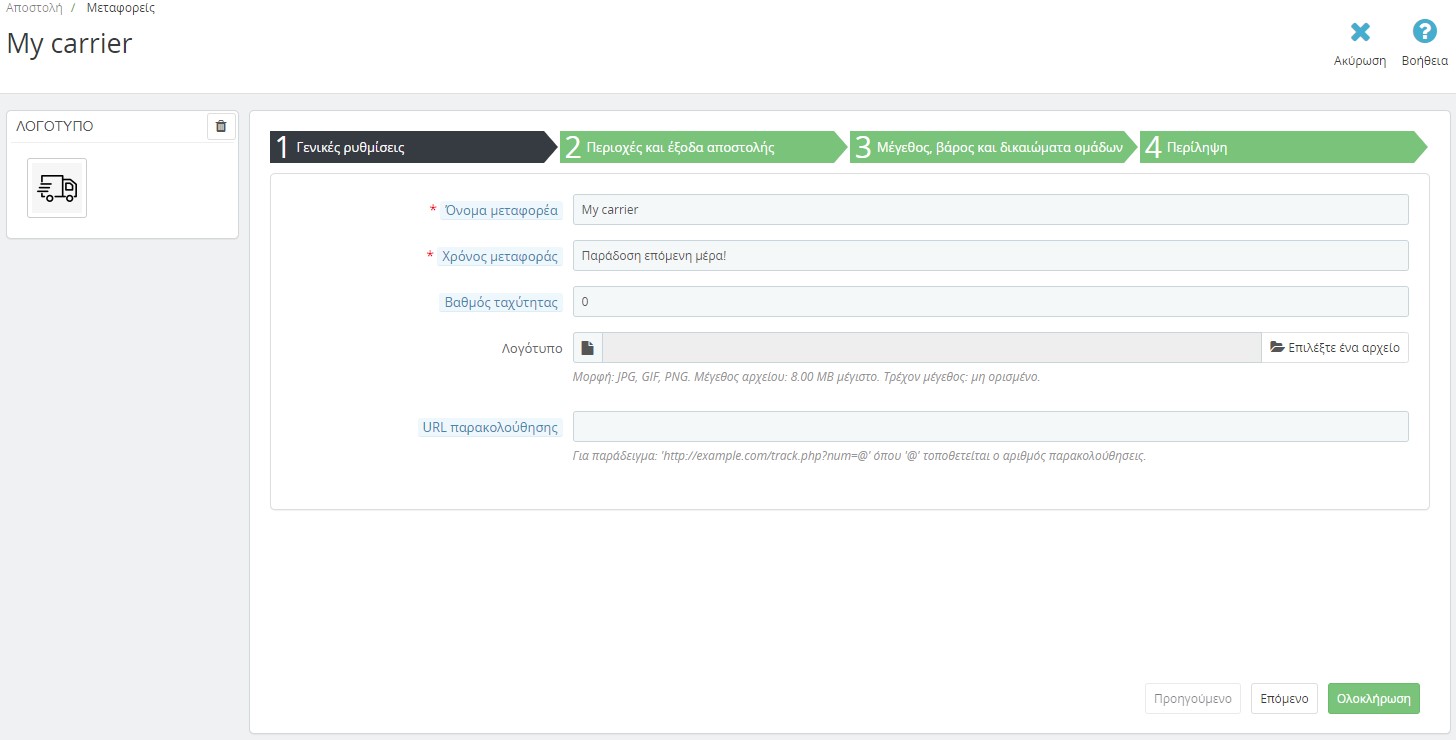Open step 4 Περίληψη tab
This screenshot has width=1456, height=740.
[x=1280, y=147]
